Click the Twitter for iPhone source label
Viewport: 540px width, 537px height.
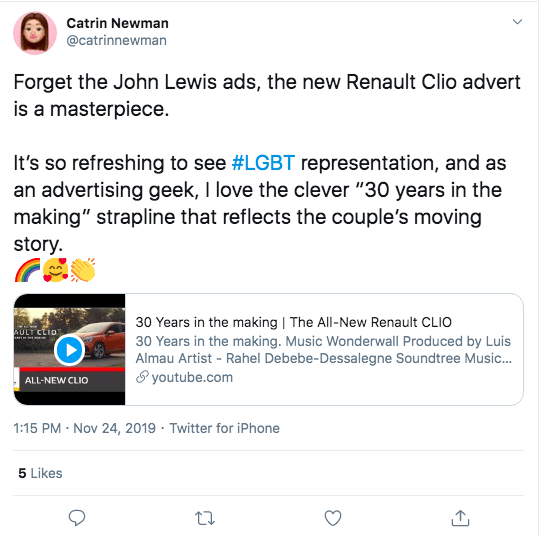click(x=225, y=428)
